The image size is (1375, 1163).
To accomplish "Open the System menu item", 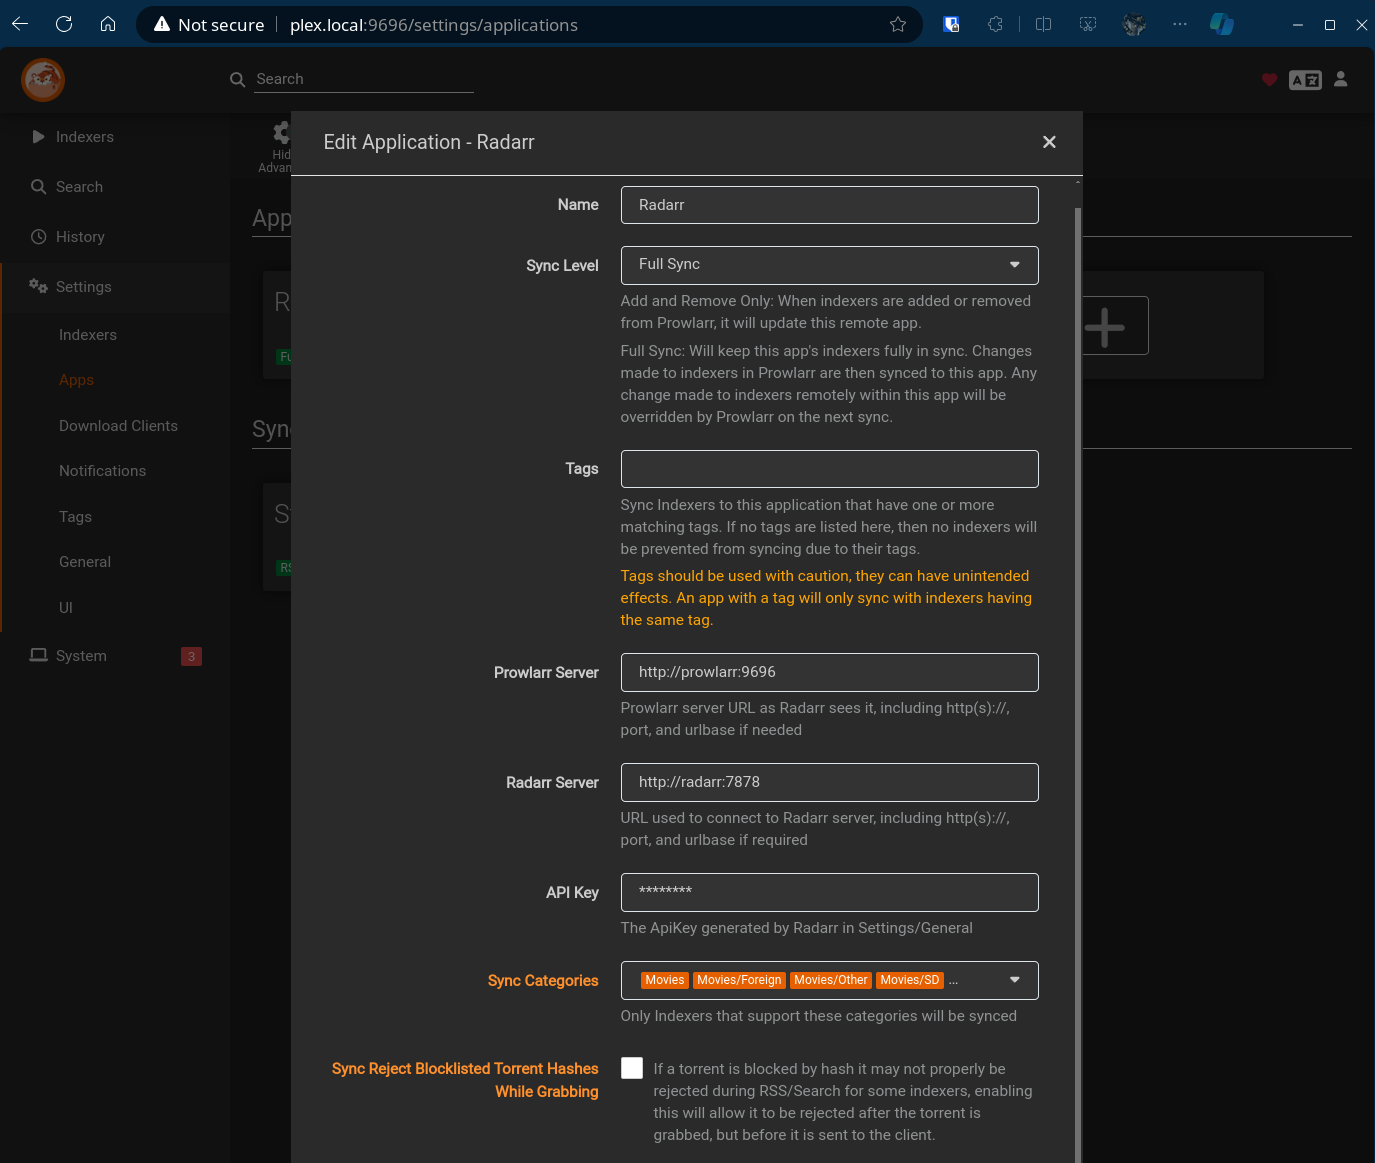I will (x=81, y=656).
